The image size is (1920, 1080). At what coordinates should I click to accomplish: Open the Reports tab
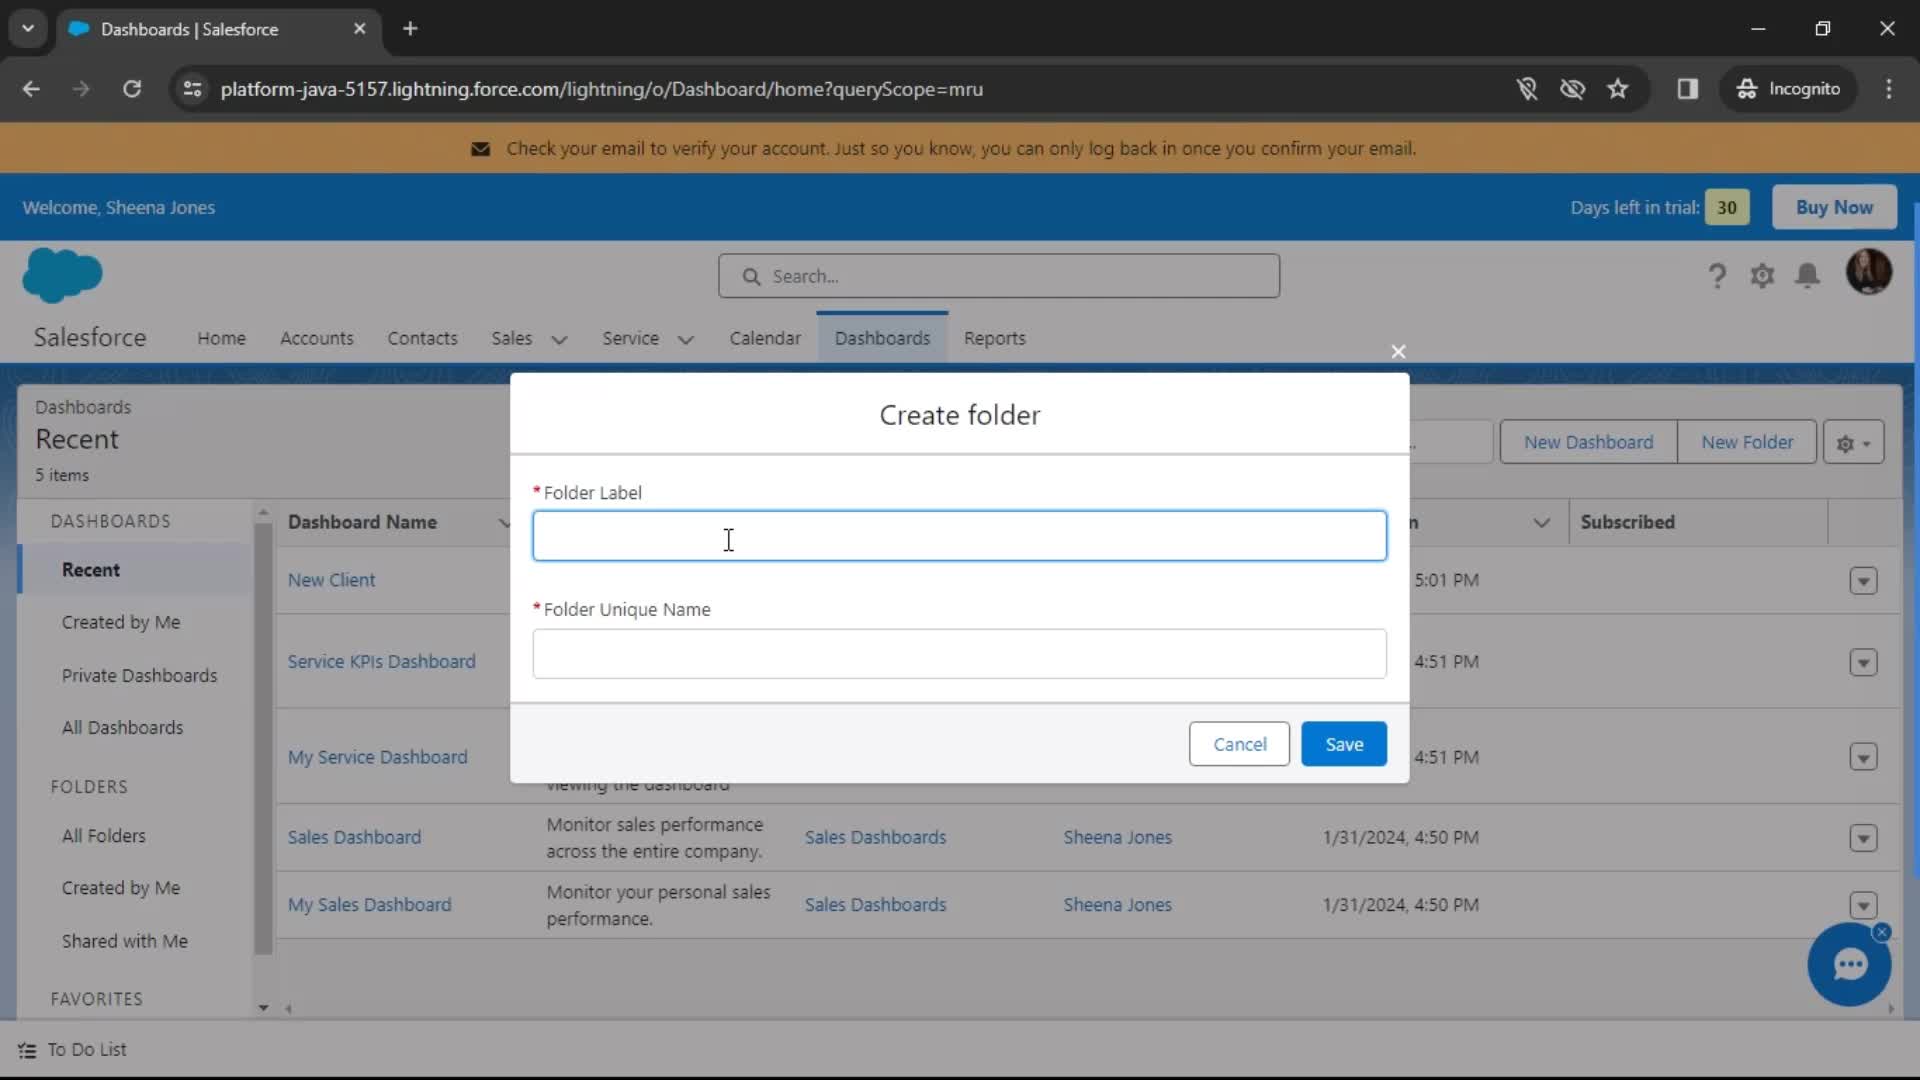coord(994,338)
